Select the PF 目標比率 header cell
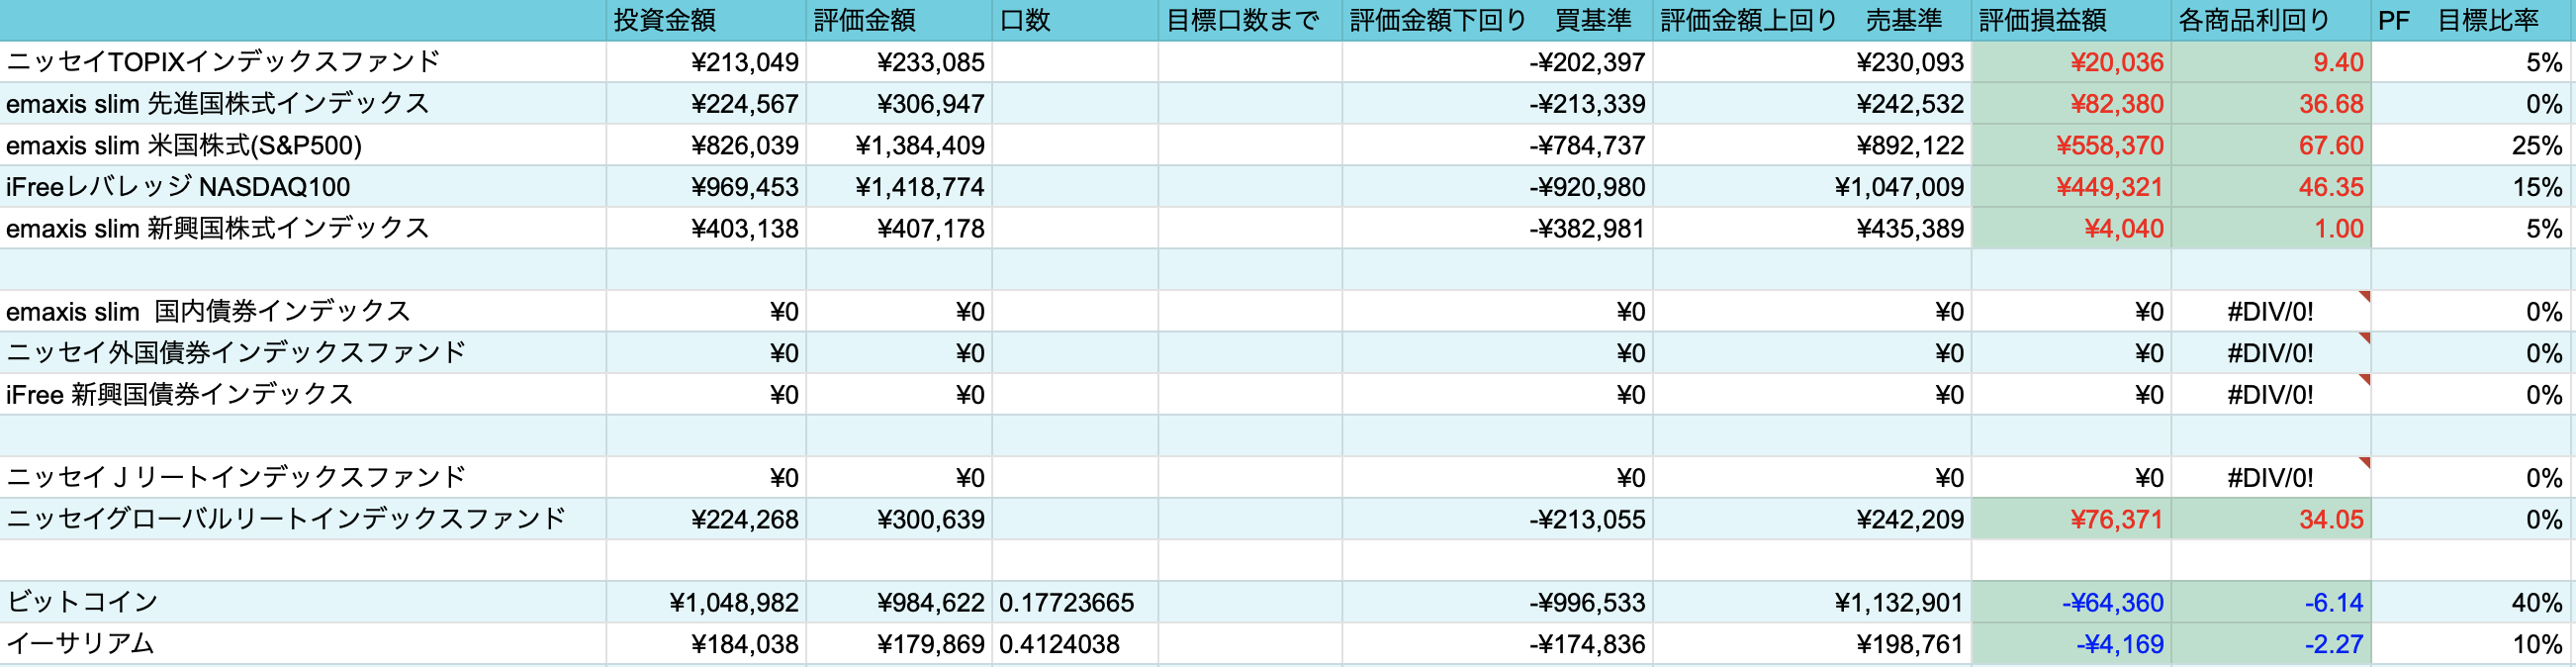Image resolution: width=2576 pixels, height=667 pixels. [x=2473, y=20]
